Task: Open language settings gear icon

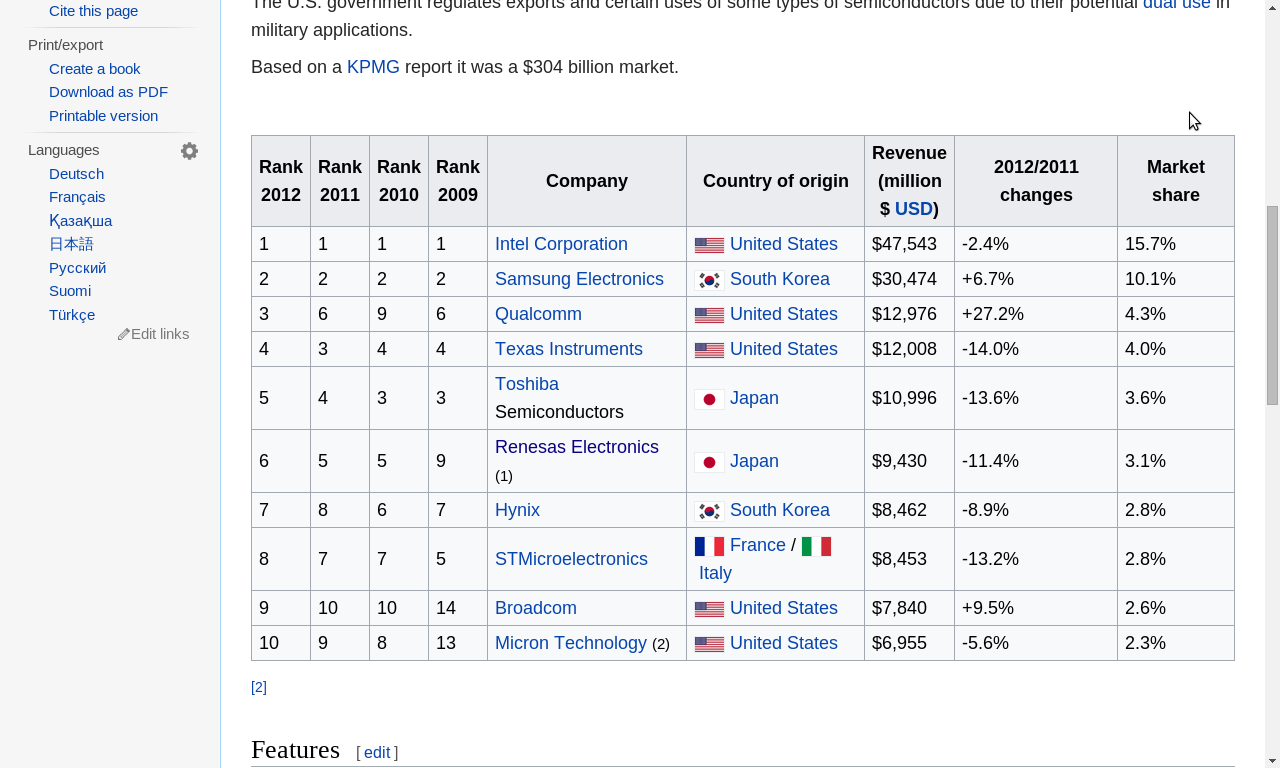Action: [189, 151]
